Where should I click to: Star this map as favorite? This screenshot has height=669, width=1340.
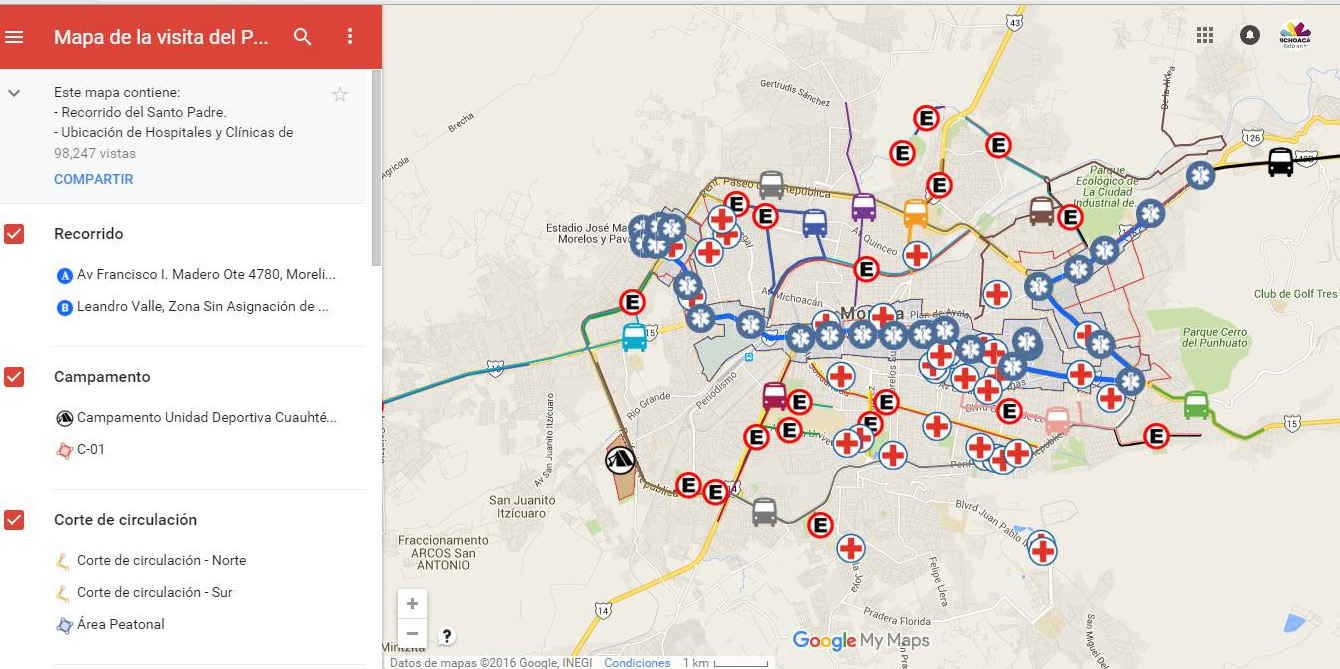(x=340, y=95)
